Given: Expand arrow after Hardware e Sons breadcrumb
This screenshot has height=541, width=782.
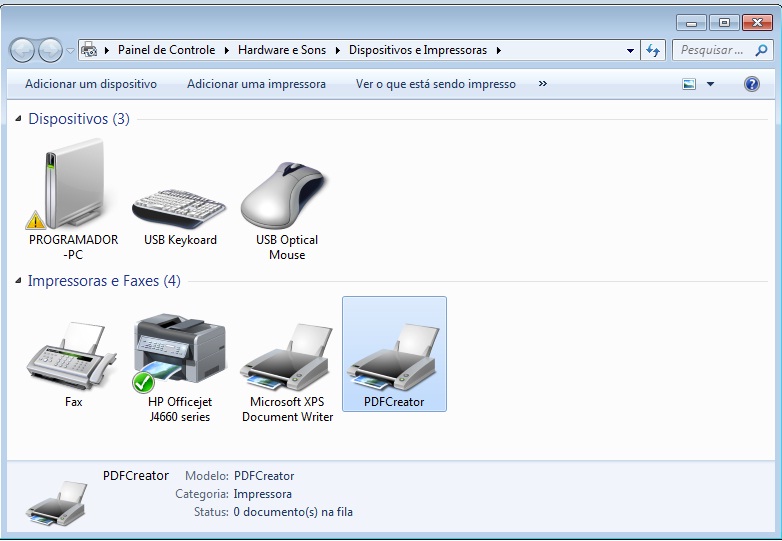Looking at the screenshot, I should click(x=338, y=50).
